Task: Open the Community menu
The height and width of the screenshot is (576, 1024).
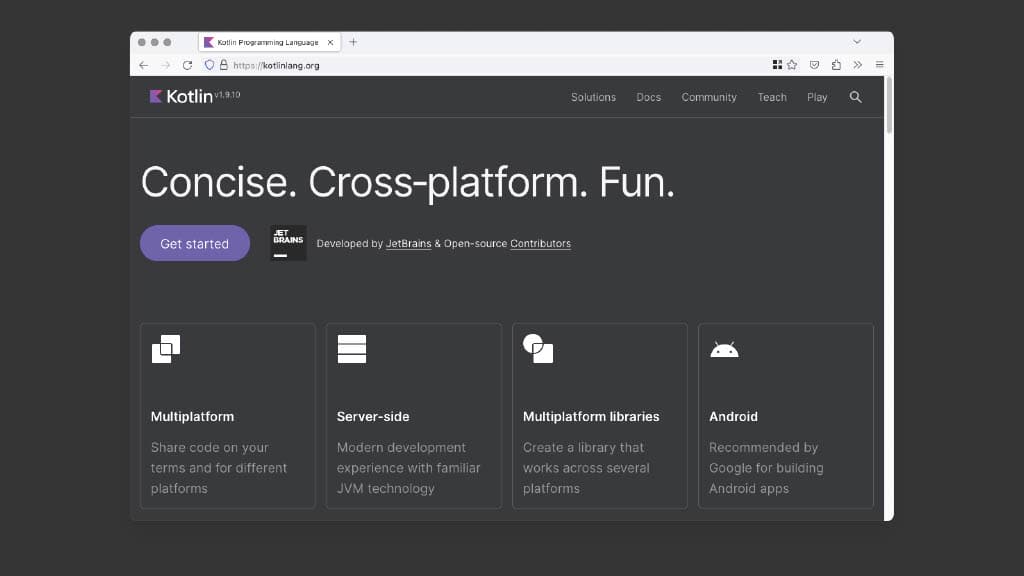Action: (x=709, y=97)
